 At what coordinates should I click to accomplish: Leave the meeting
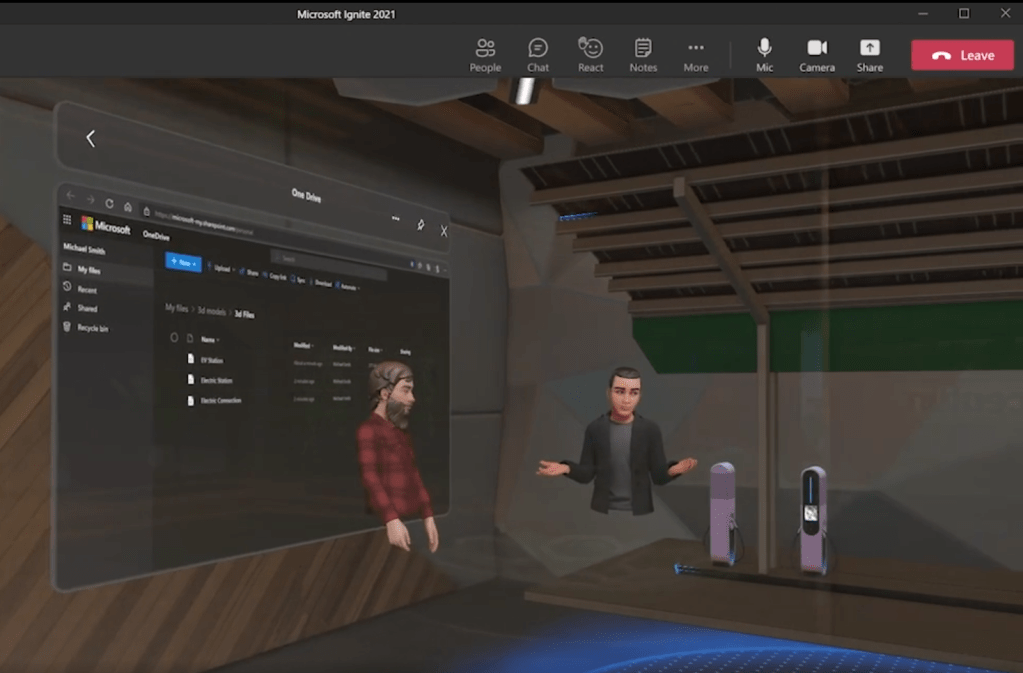(961, 55)
